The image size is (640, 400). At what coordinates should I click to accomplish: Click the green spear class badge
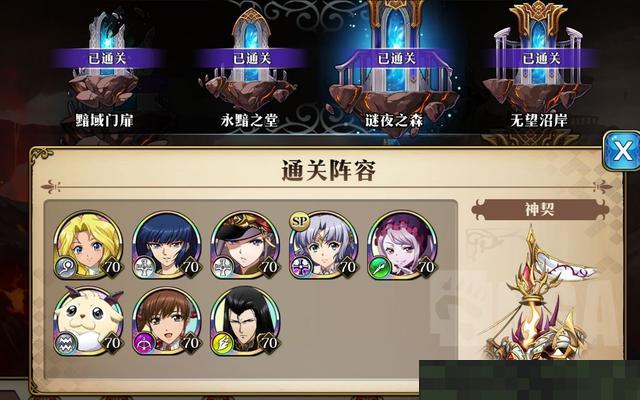tap(379, 268)
